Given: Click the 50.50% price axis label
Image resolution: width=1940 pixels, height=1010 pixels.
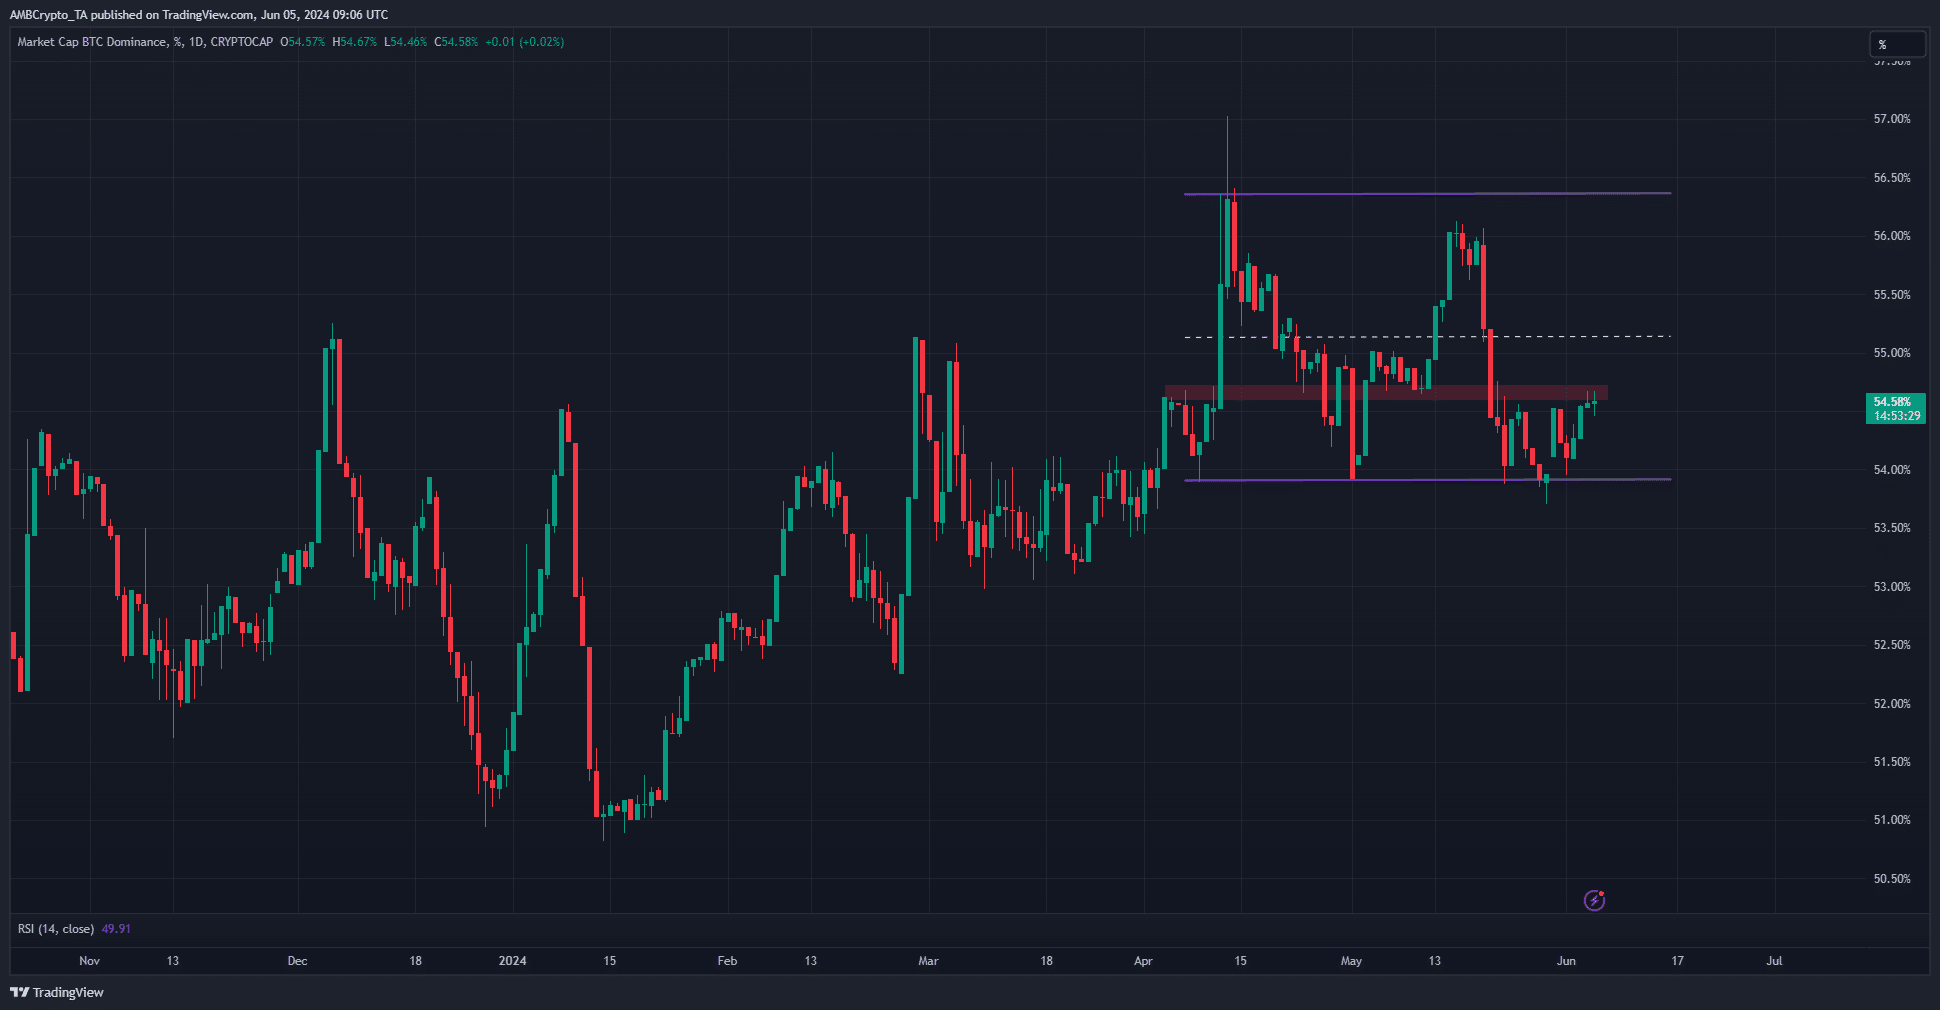Looking at the screenshot, I should (1892, 879).
